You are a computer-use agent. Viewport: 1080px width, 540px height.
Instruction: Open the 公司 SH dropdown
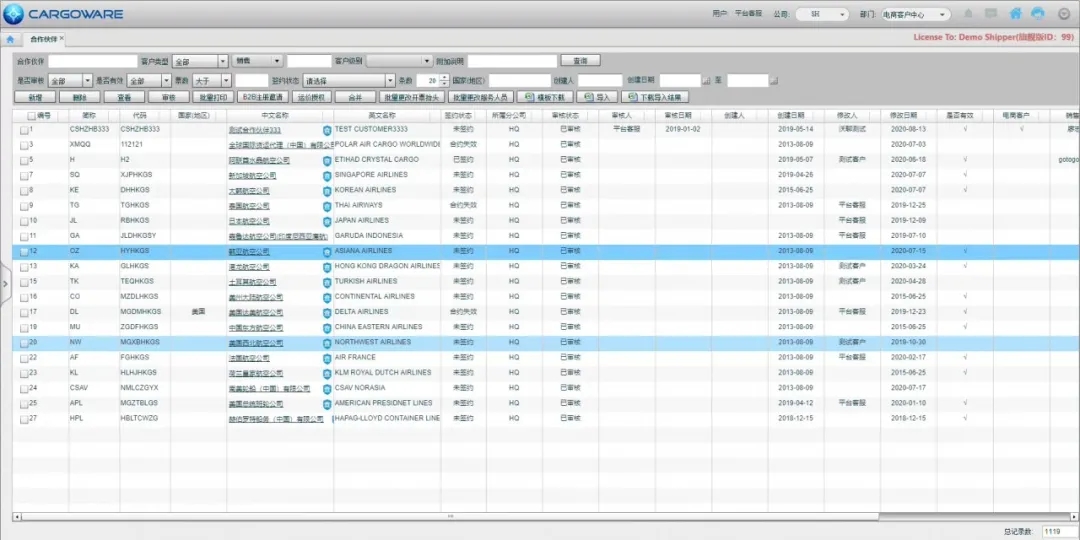click(x=822, y=14)
